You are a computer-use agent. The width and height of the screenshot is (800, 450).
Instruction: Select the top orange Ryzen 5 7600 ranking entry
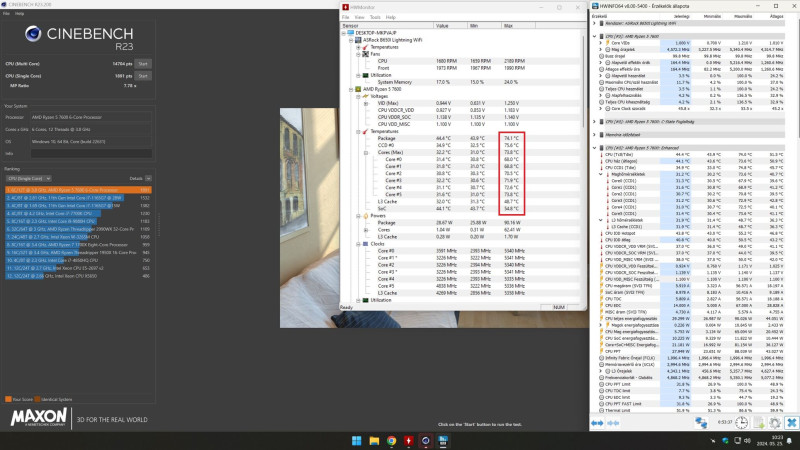(78, 190)
